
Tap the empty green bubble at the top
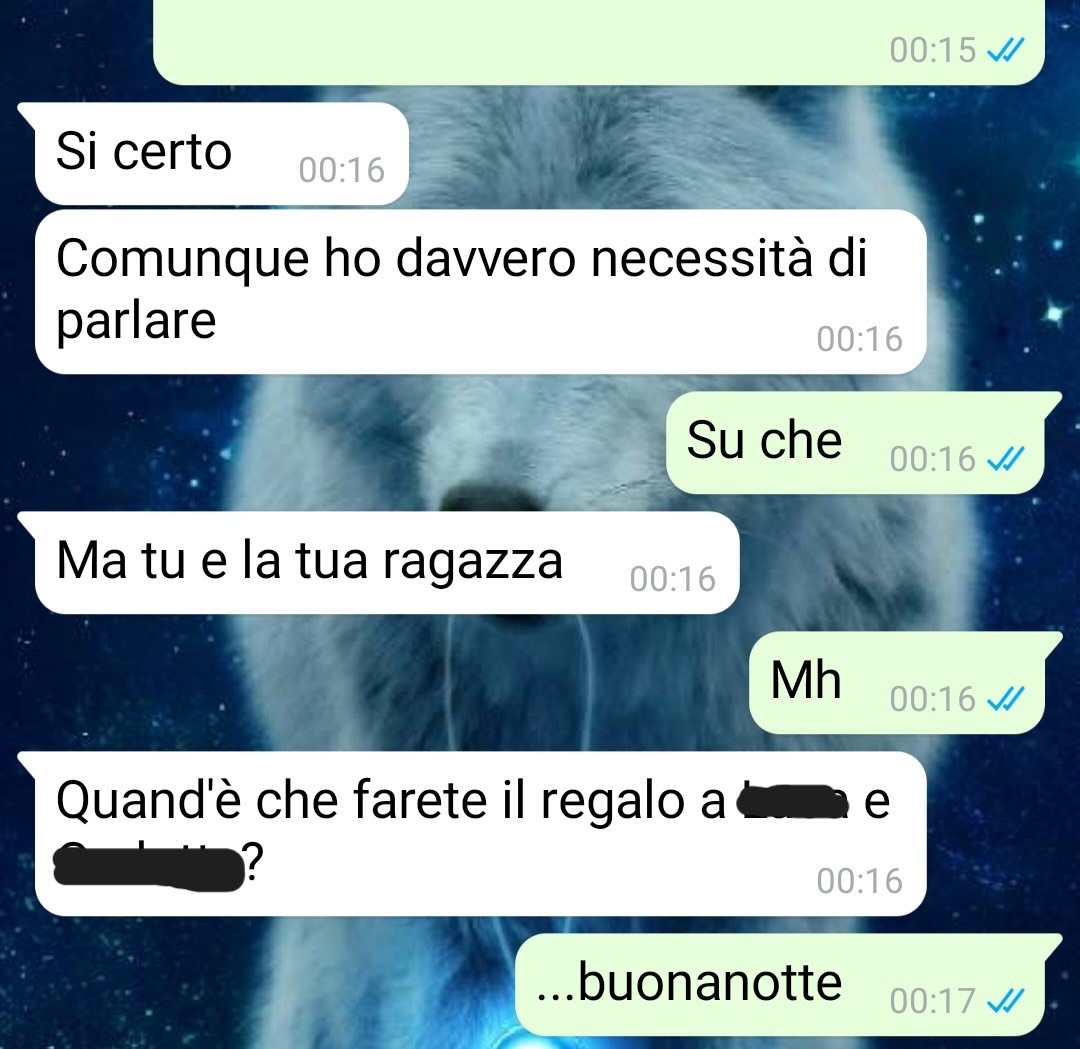[x=599, y=41]
